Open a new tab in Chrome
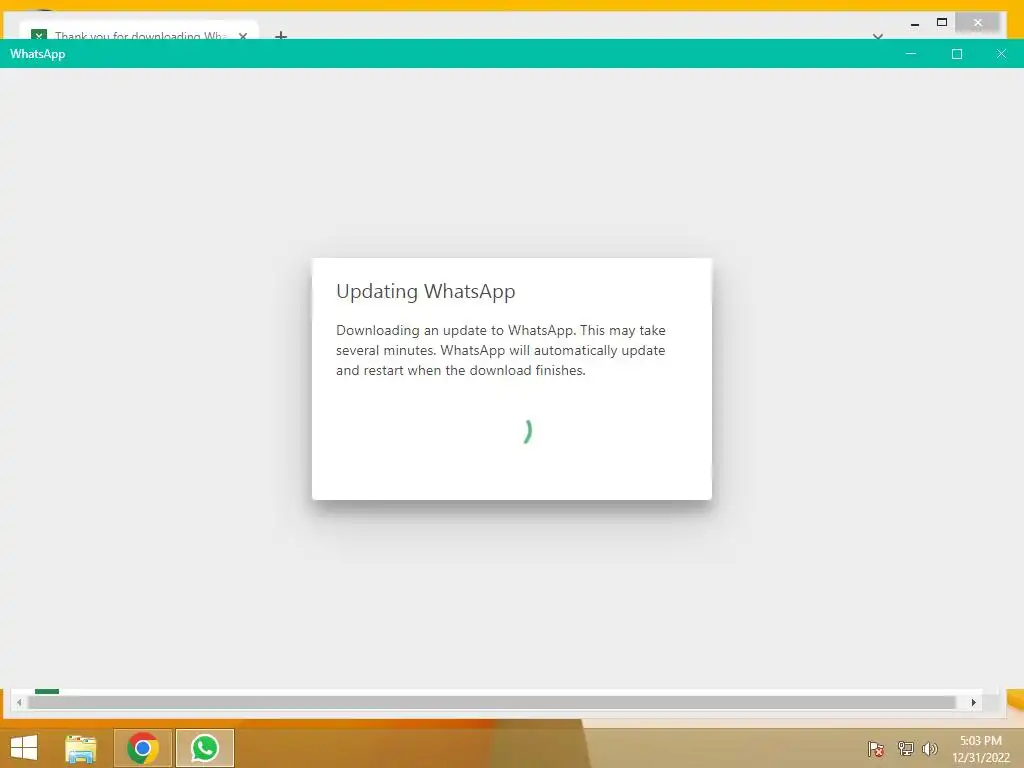The height and width of the screenshot is (768, 1024). pos(281,35)
